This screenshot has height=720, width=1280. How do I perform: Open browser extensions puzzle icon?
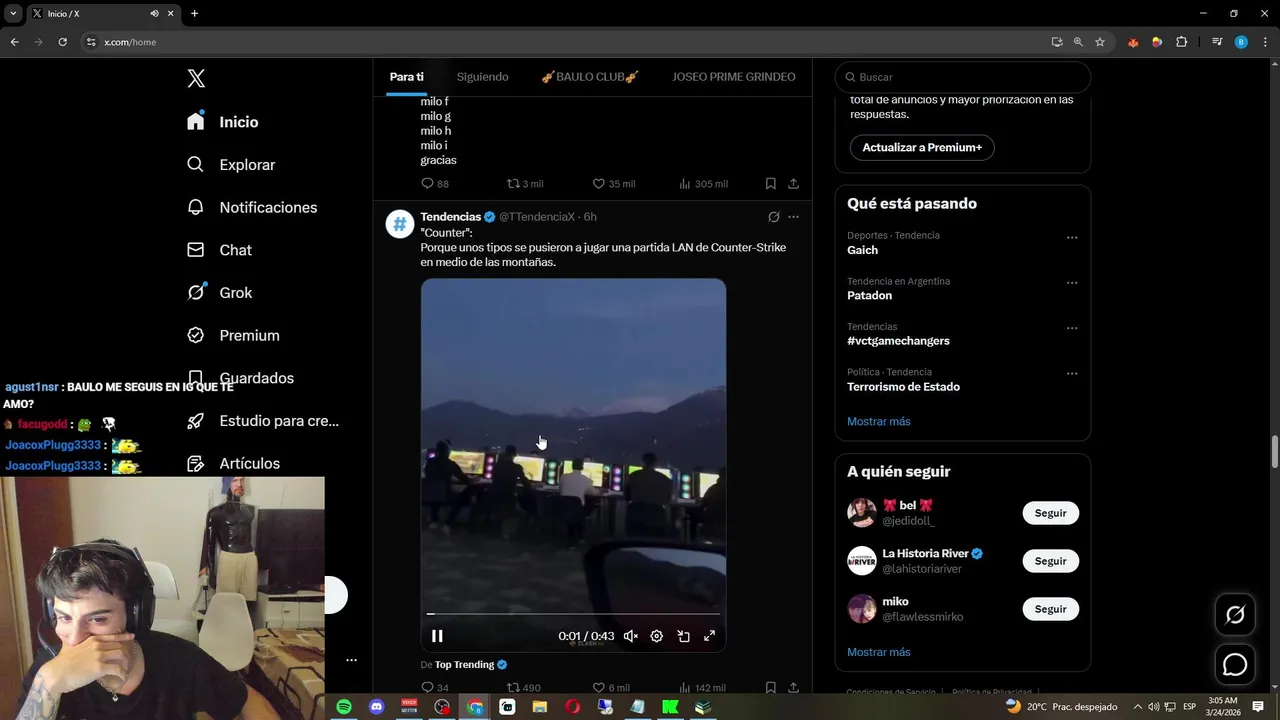coord(1181,42)
